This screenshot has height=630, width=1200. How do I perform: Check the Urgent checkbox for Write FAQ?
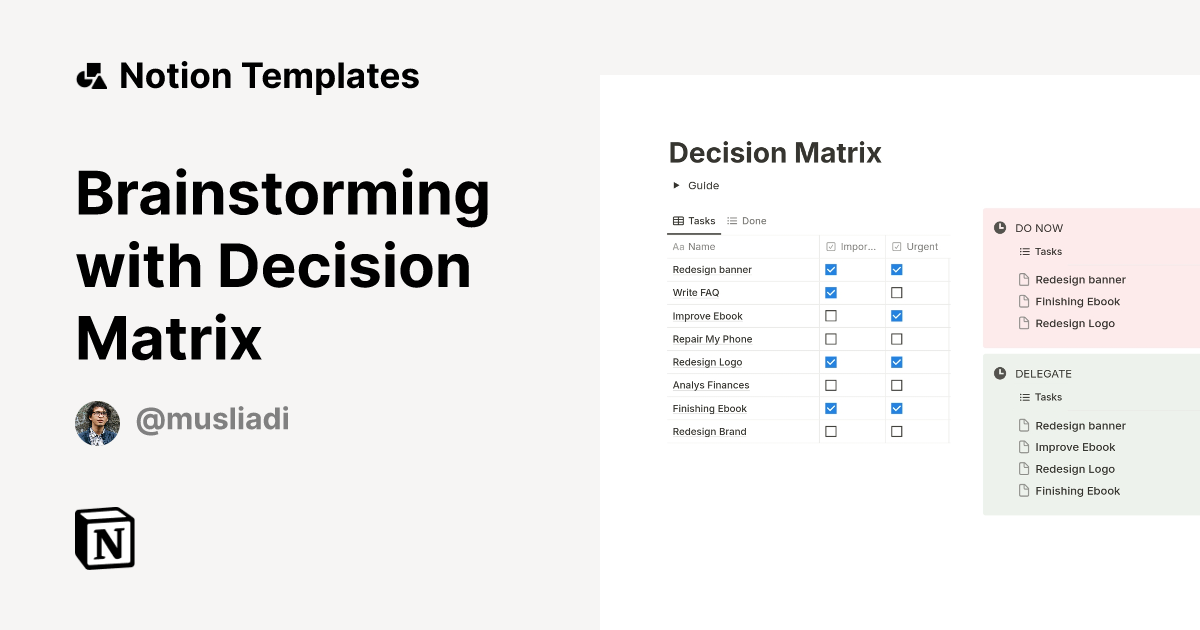[x=896, y=292]
